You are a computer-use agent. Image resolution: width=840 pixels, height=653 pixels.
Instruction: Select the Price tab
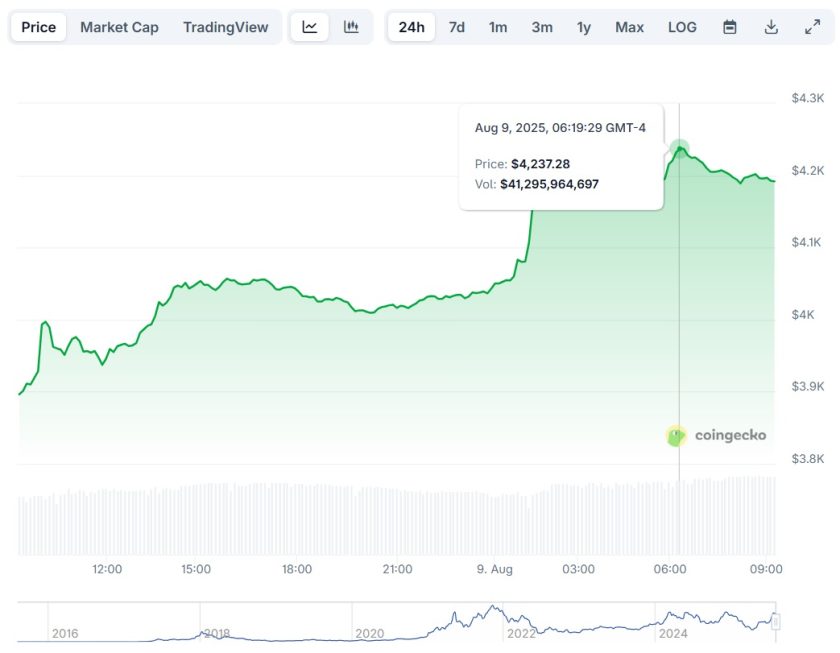click(x=39, y=27)
